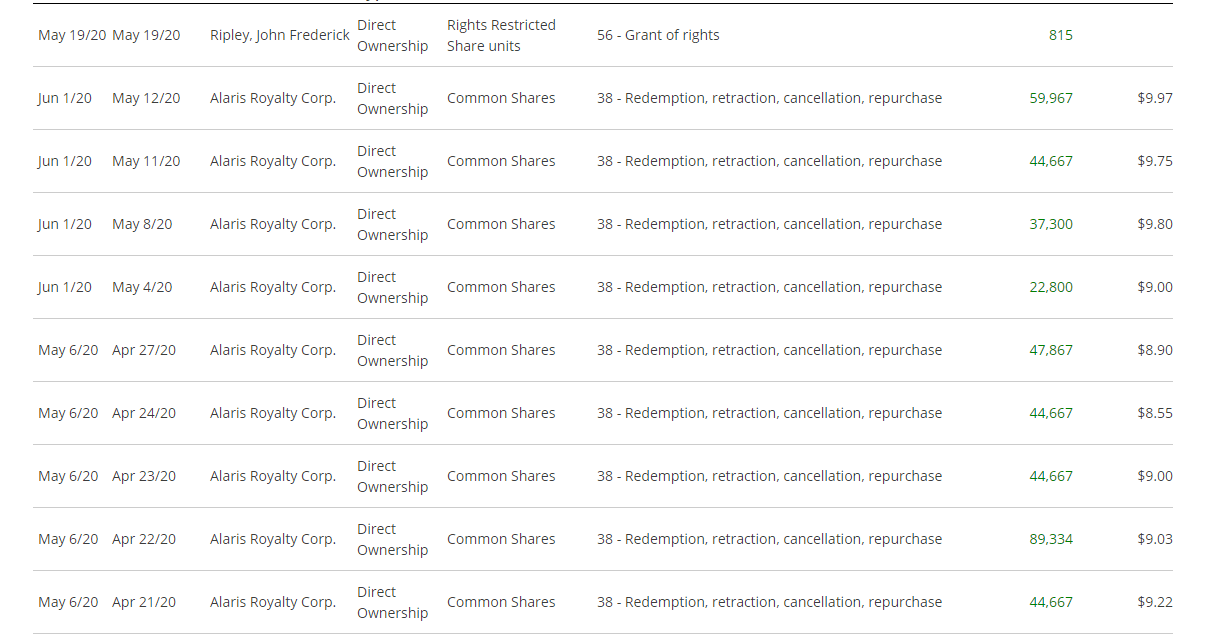
Task: Select volume 89,334 cell
Action: [1051, 539]
